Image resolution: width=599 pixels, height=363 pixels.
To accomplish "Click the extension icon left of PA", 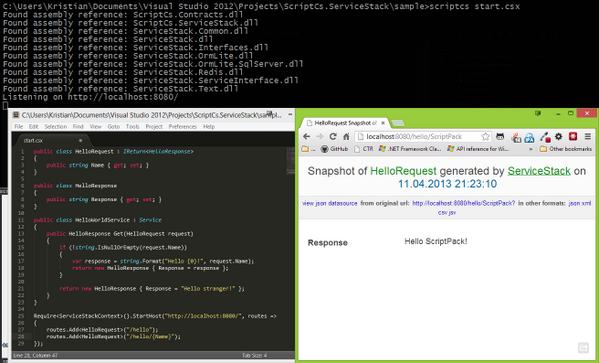I will click(x=516, y=137).
